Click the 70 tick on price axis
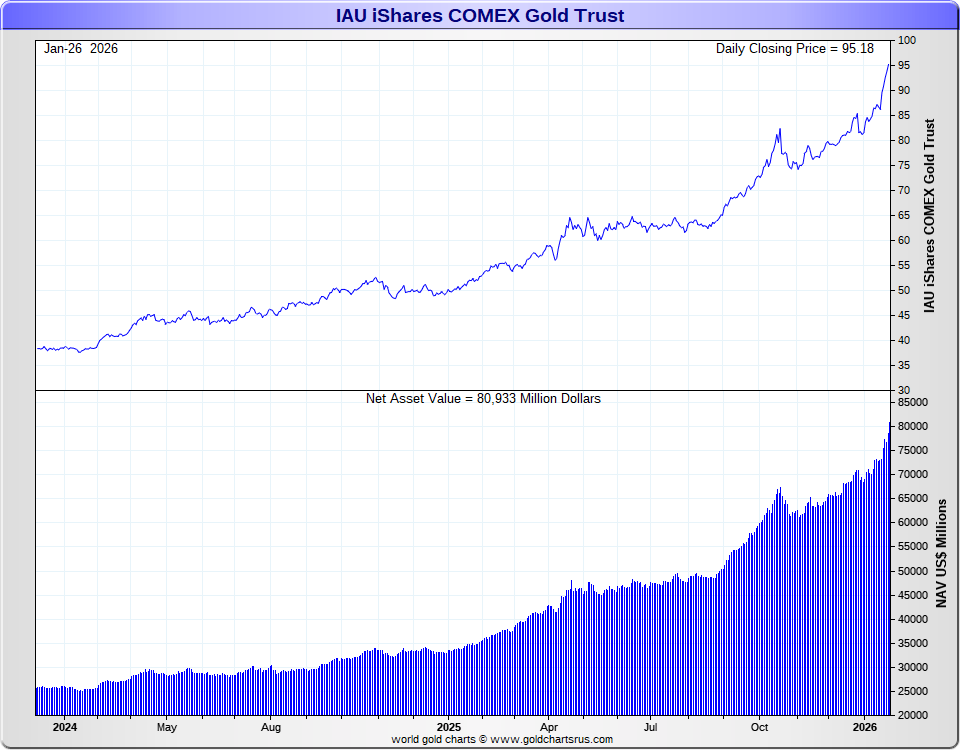The image size is (960, 750). [904, 190]
